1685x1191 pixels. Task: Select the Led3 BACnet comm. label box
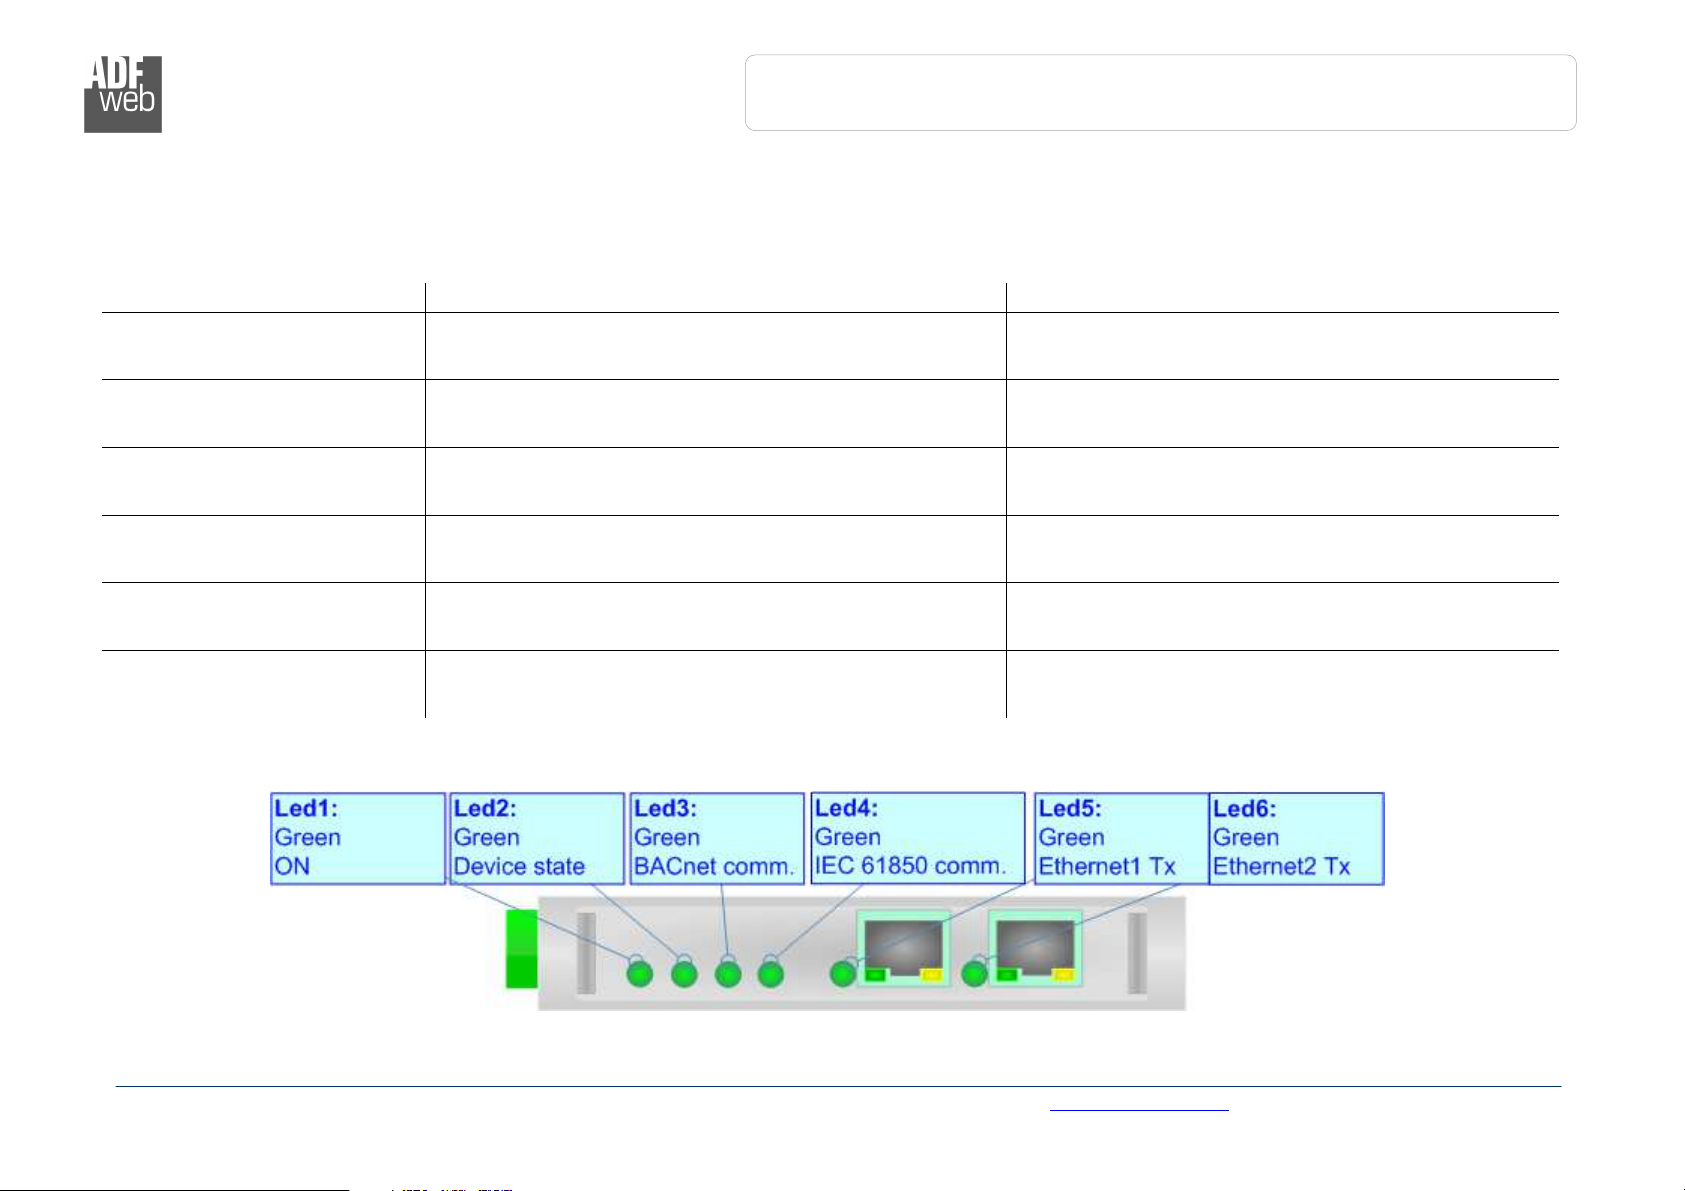coord(717,839)
